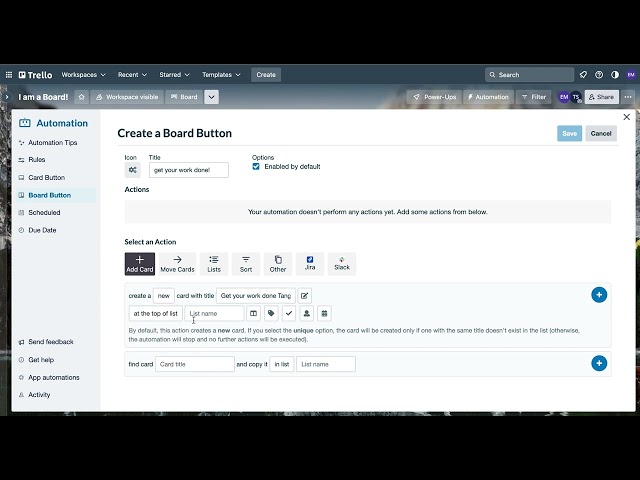
Task: Star the board I am a Board!
Action: pyautogui.click(x=82, y=97)
